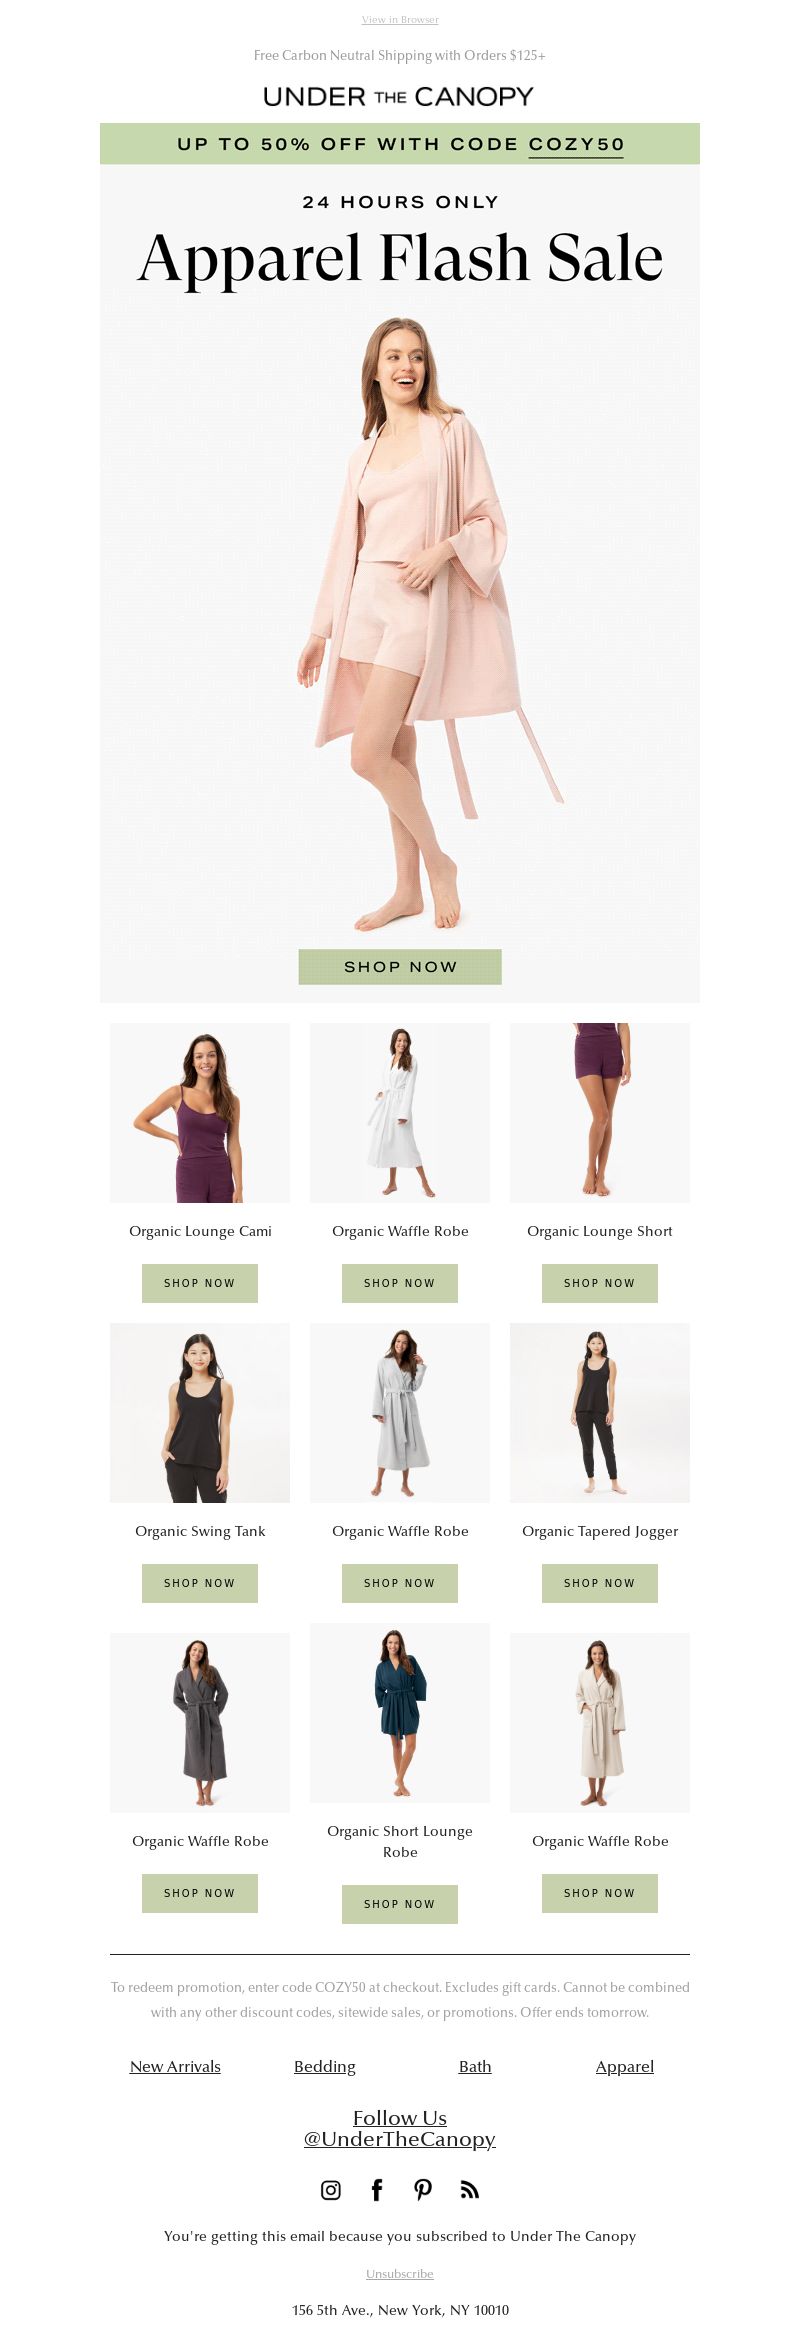The image size is (800, 2343).
Task: Click the Unsubscribe link
Action: click(x=400, y=2273)
